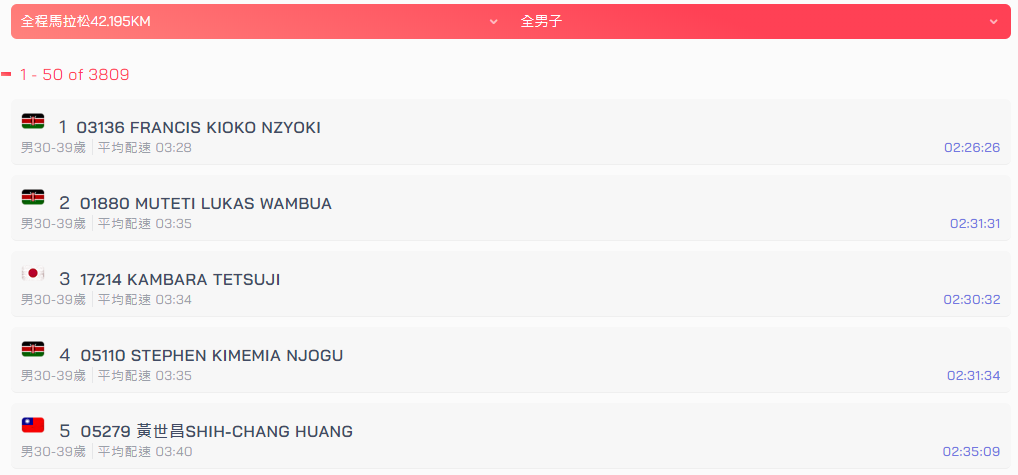1018x475 pixels.
Task: Click finish time 02:30:32
Action: click(972, 300)
